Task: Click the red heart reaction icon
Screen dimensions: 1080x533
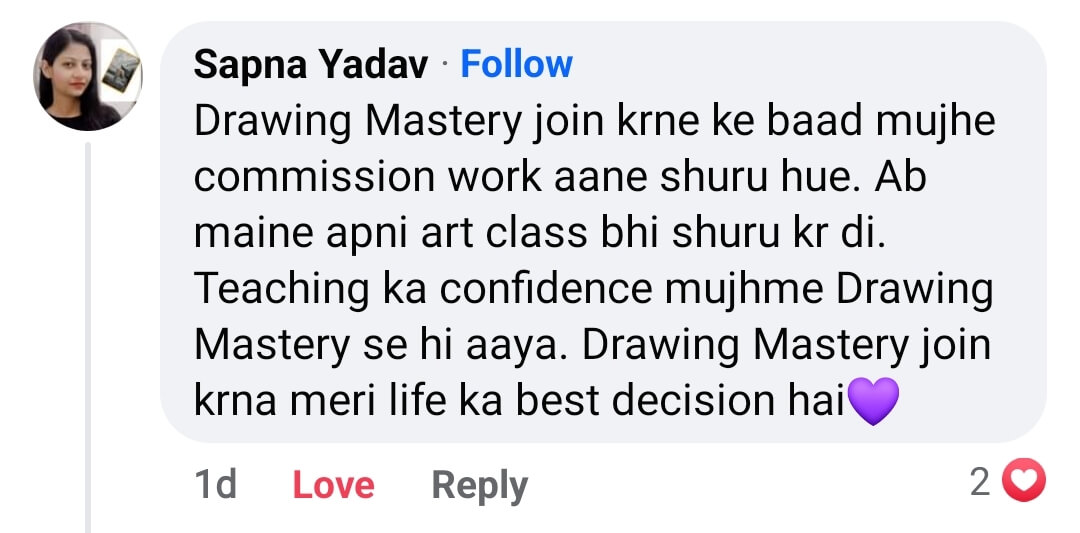Action: (x=1023, y=483)
